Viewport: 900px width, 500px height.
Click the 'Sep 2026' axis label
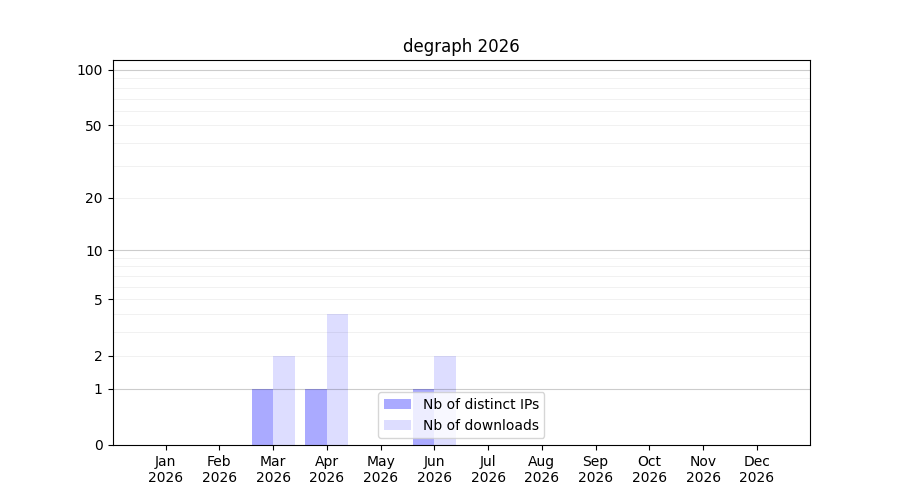[x=595, y=469]
